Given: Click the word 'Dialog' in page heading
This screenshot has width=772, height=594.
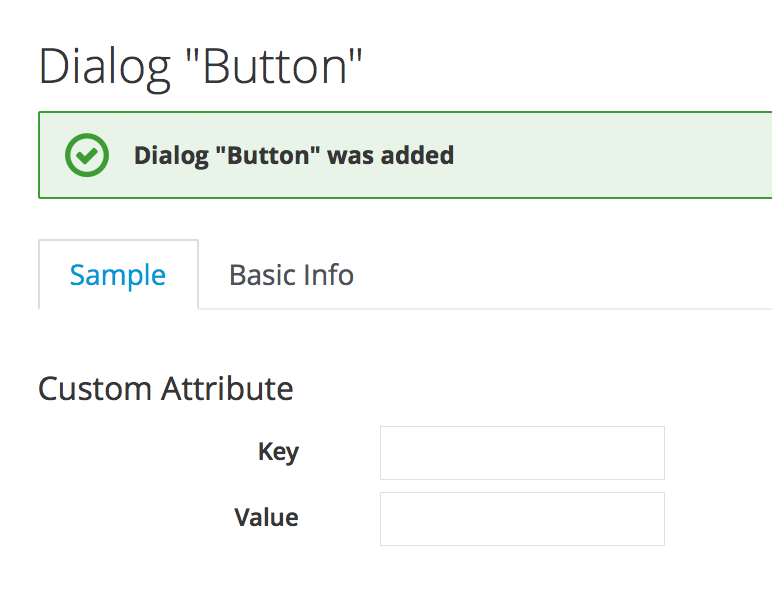Looking at the screenshot, I should (x=104, y=68).
